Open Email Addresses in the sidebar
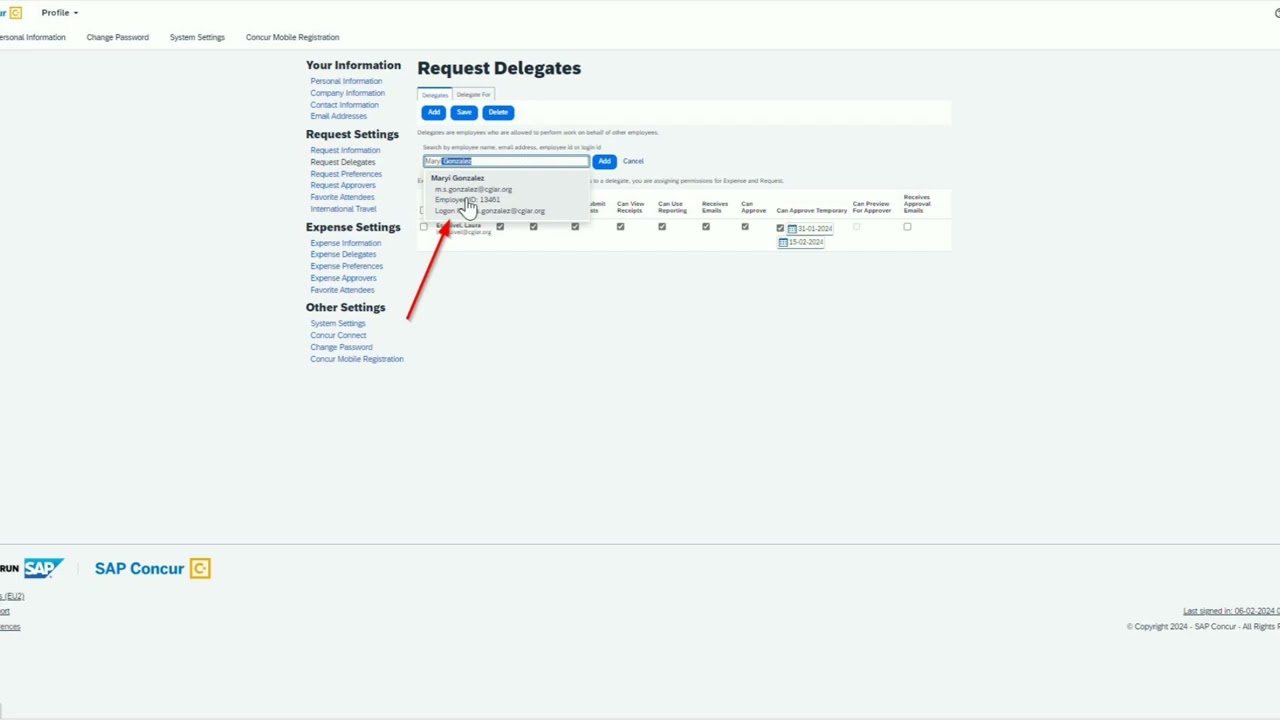The width and height of the screenshot is (1280, 720). coord(338,116)
